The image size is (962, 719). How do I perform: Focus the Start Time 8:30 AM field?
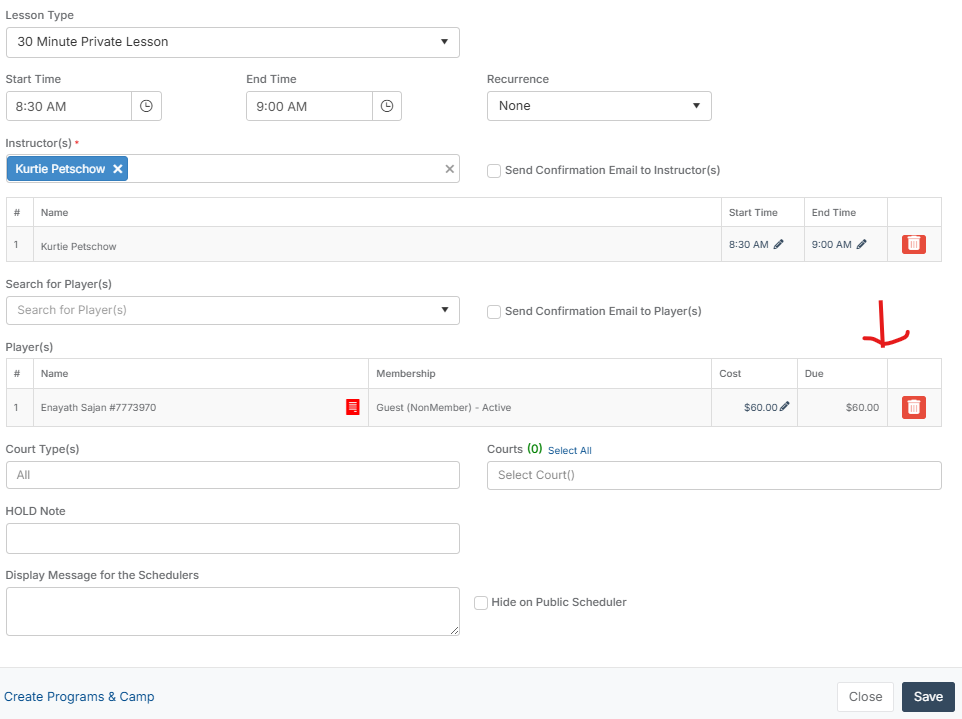[69, 106]
